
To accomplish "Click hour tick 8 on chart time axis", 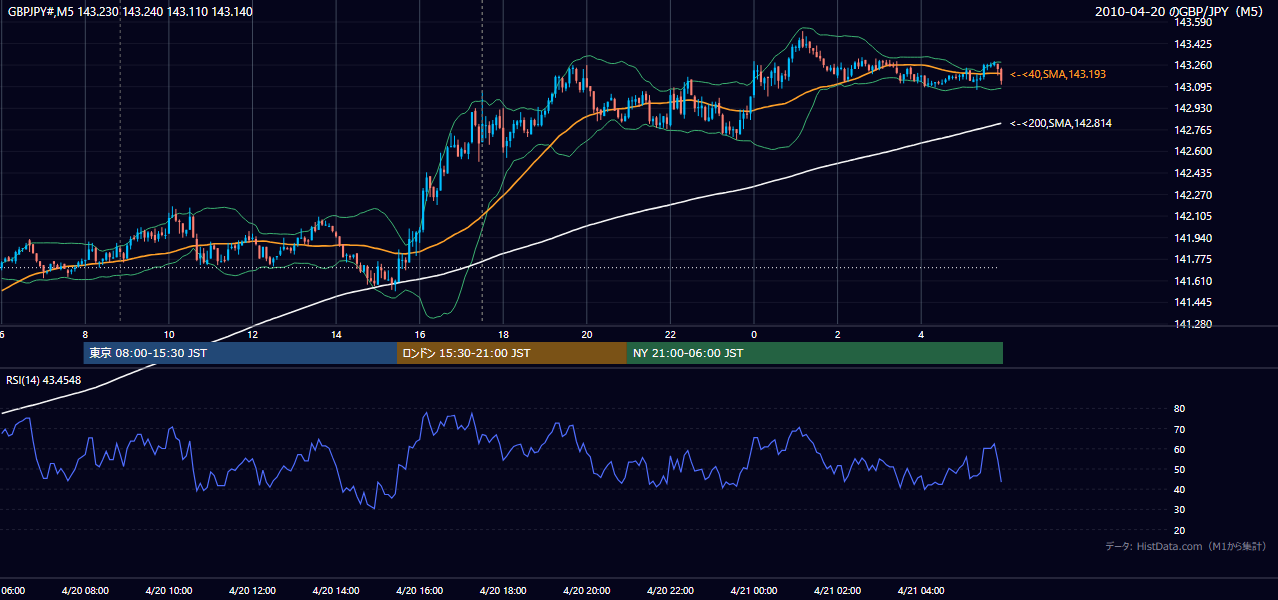I will (x=85, y=334).
